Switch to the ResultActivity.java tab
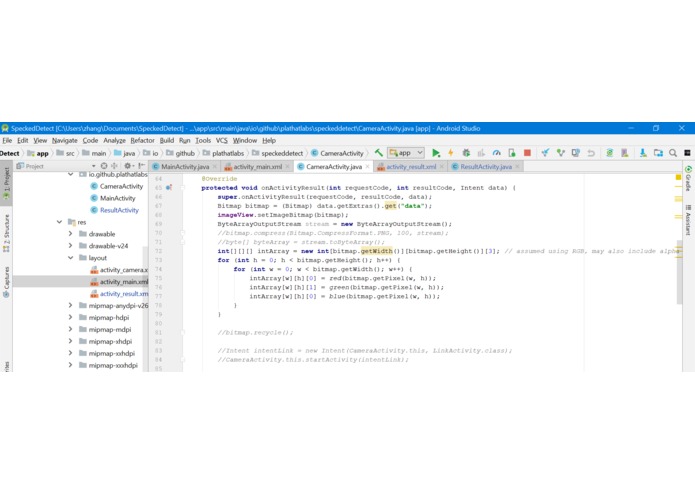695x494 pixels. (x=486, y=167)
